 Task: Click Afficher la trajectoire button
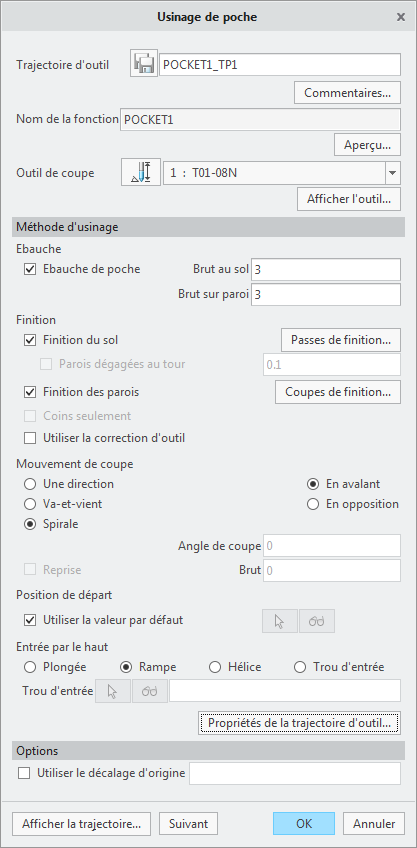(x=82, y=824)
